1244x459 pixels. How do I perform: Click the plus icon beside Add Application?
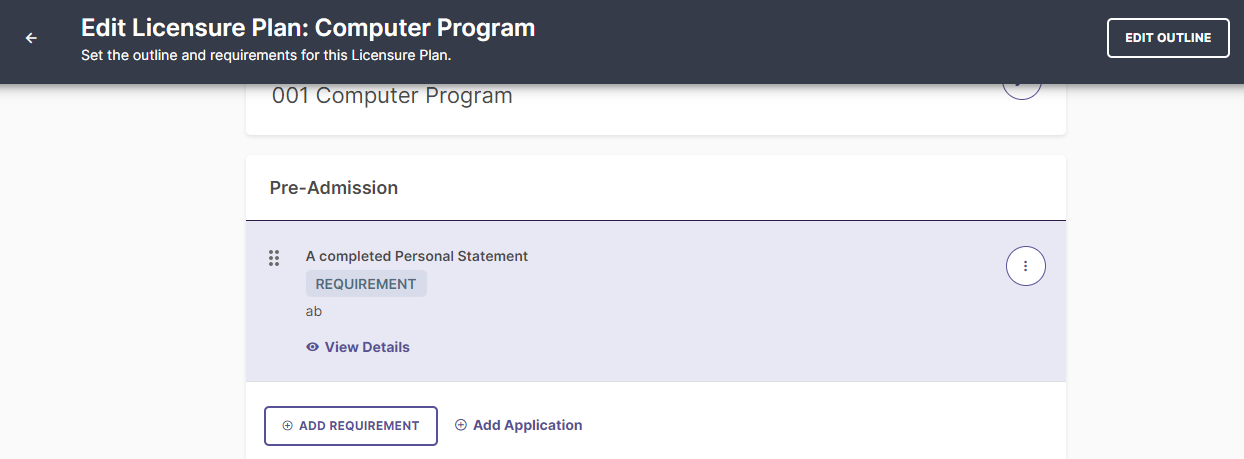click(x=461, y=425)
